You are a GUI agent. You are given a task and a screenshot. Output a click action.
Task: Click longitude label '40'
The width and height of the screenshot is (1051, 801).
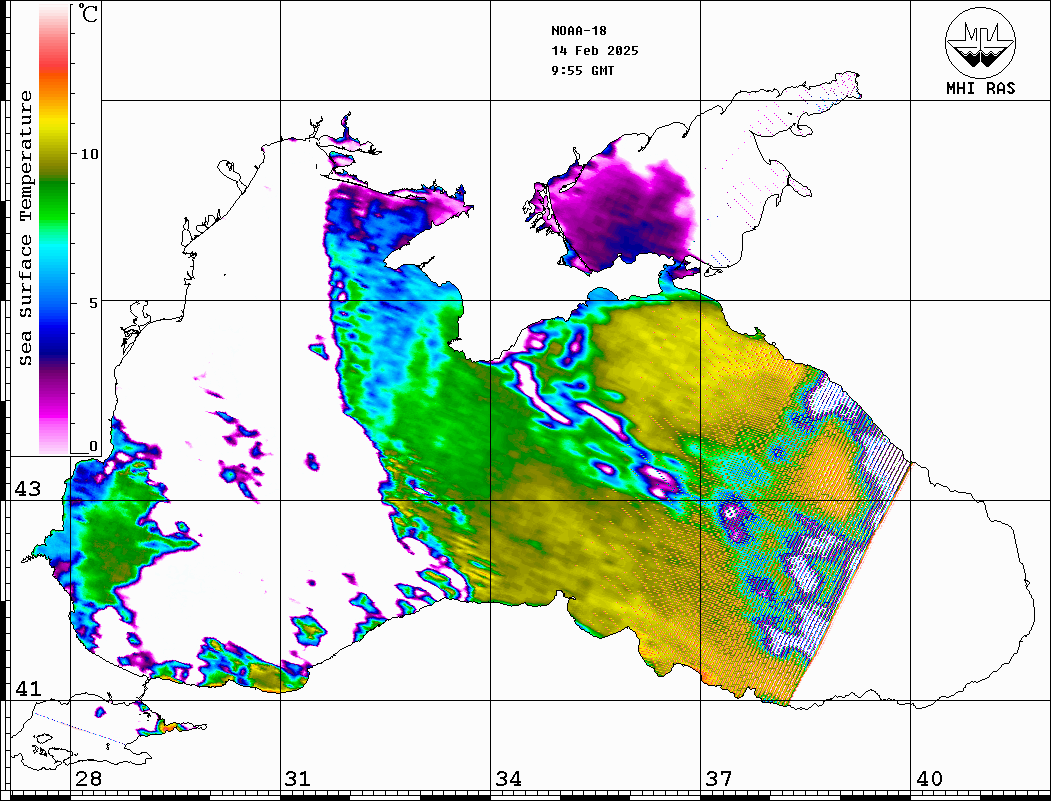click(x=929, y=779)
